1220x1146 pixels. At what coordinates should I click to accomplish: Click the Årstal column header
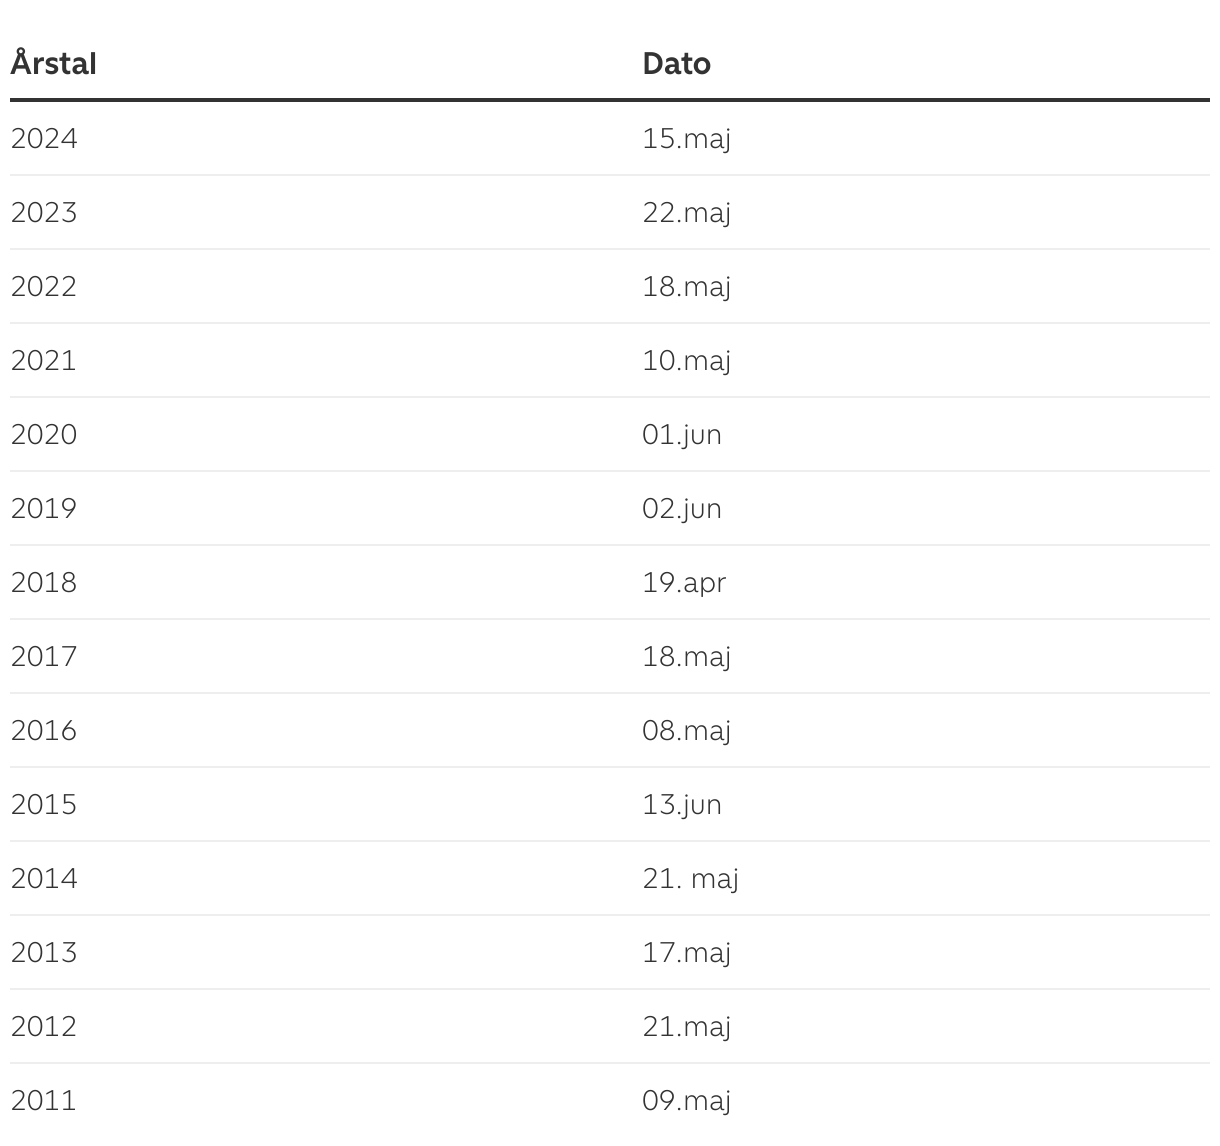coord(54,64)
